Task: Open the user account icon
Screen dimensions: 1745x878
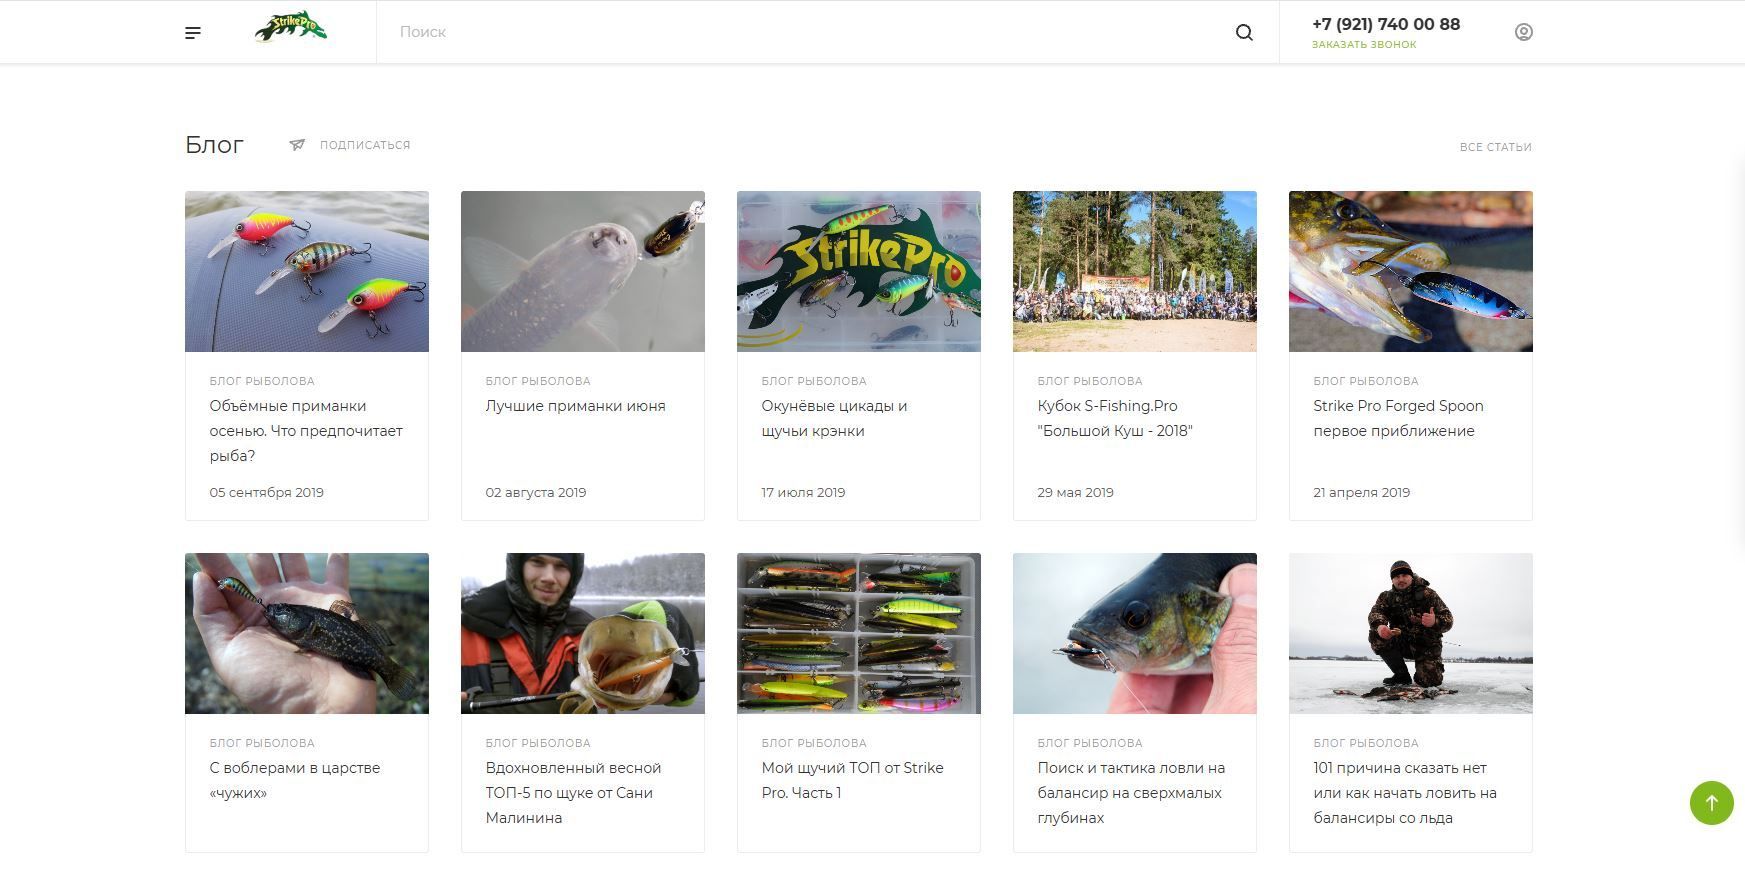Action: coord(1523,32)
